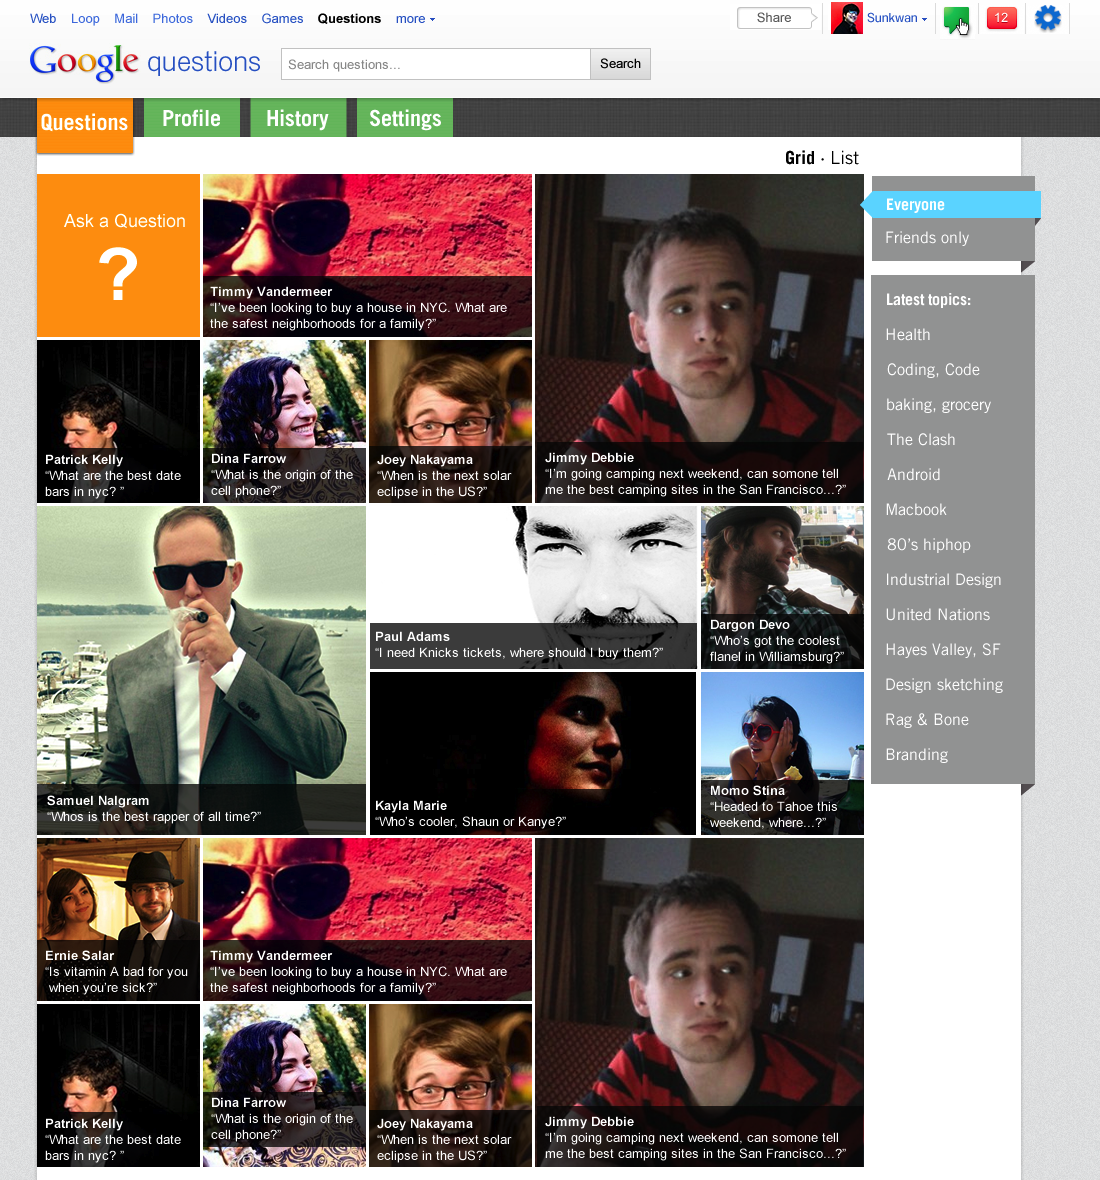Select the Branding topic
Viewport: 1100px width, 1180px height.
[x=916, y=755]
